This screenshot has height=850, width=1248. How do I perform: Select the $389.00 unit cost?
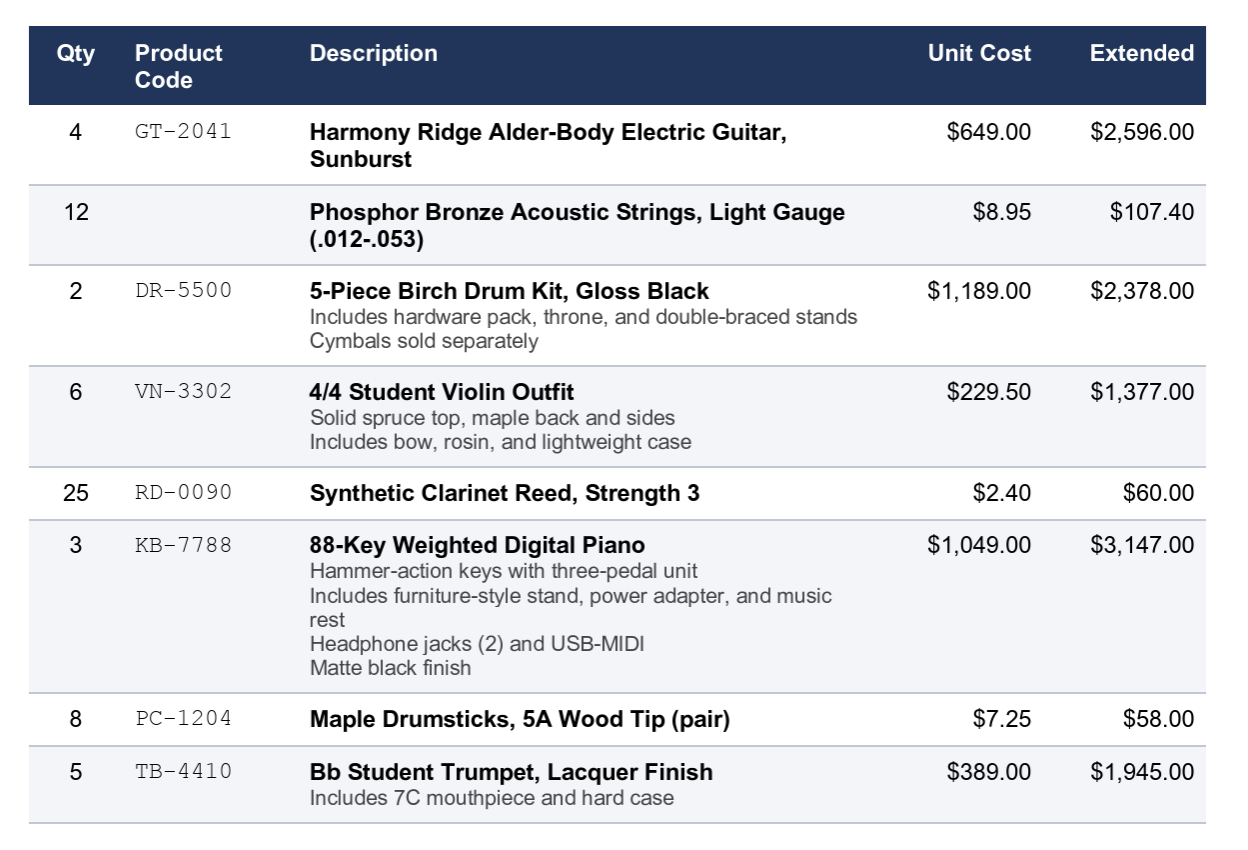point(989,772)
